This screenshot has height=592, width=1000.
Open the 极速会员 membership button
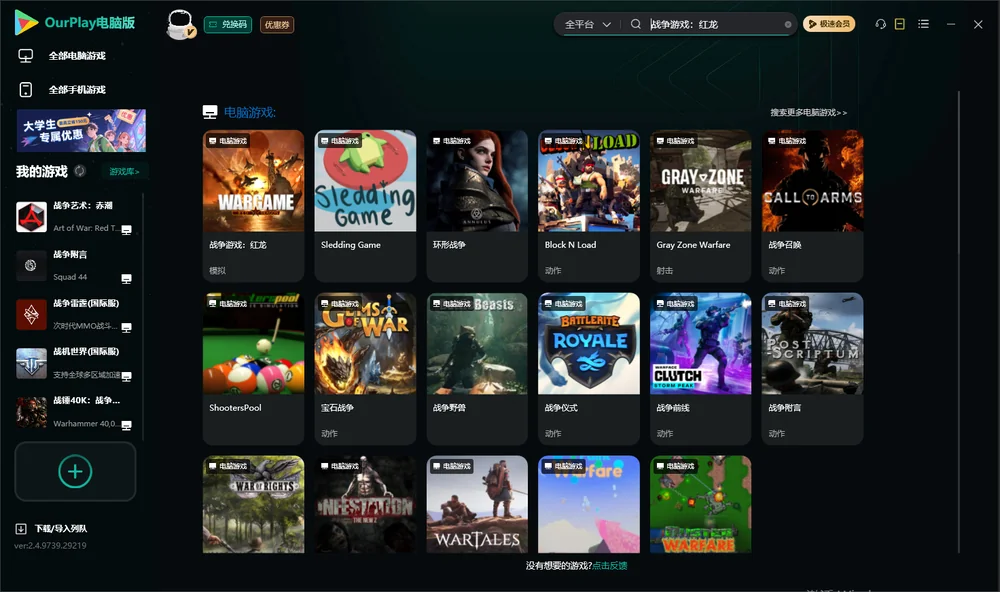(x=829, y=24)
